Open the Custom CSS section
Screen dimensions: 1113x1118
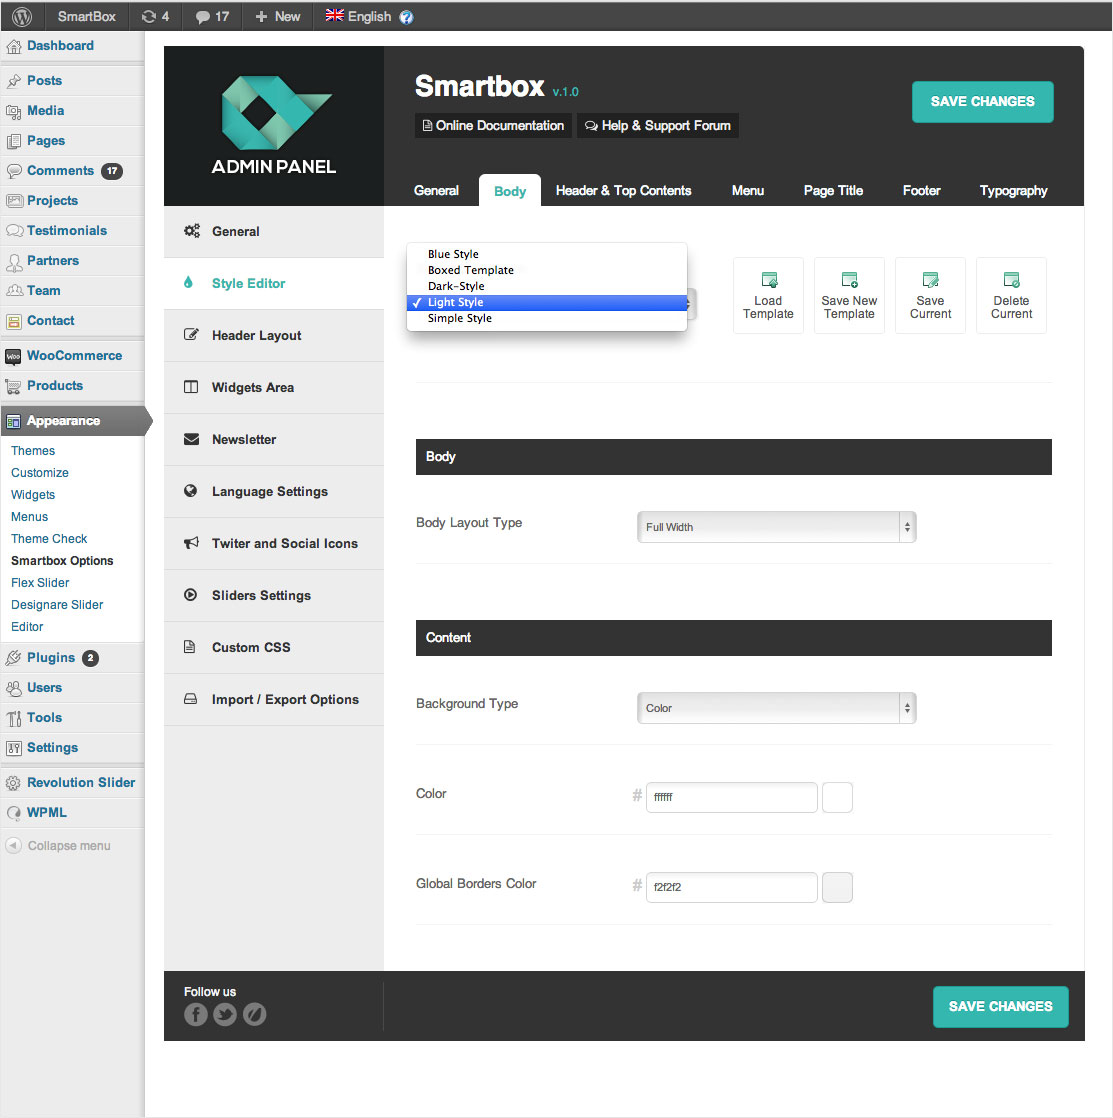pyautogui.click(x=250, y=647)
